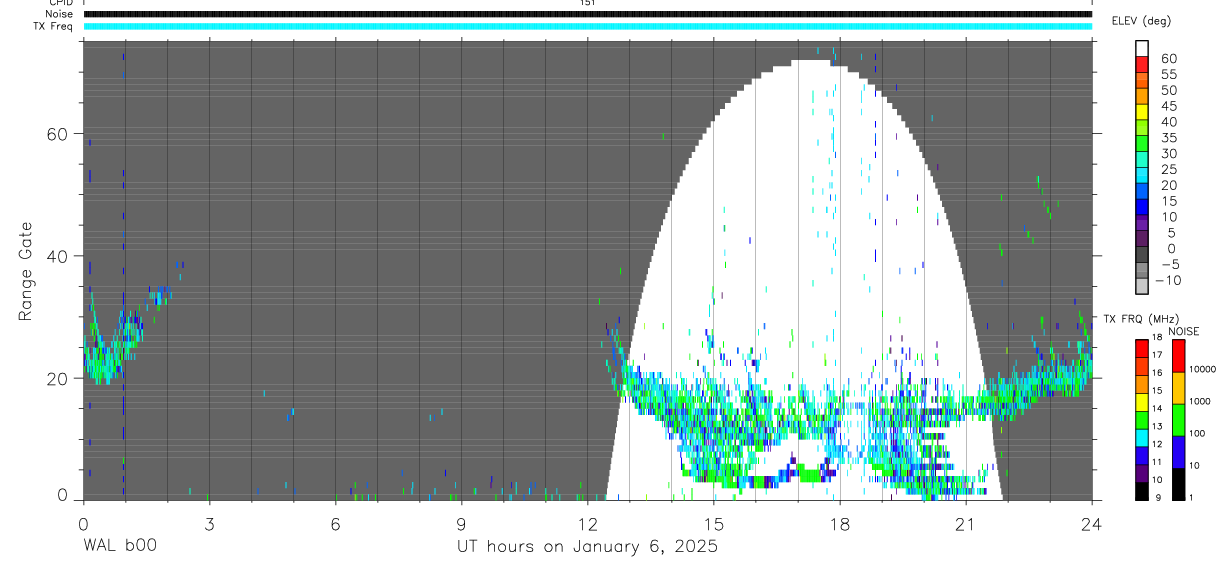The height and width of the screenshot is (567, 1228).
Task: Click the red segment of the ELEV color bar
Action: click(x=1142, y=64)
